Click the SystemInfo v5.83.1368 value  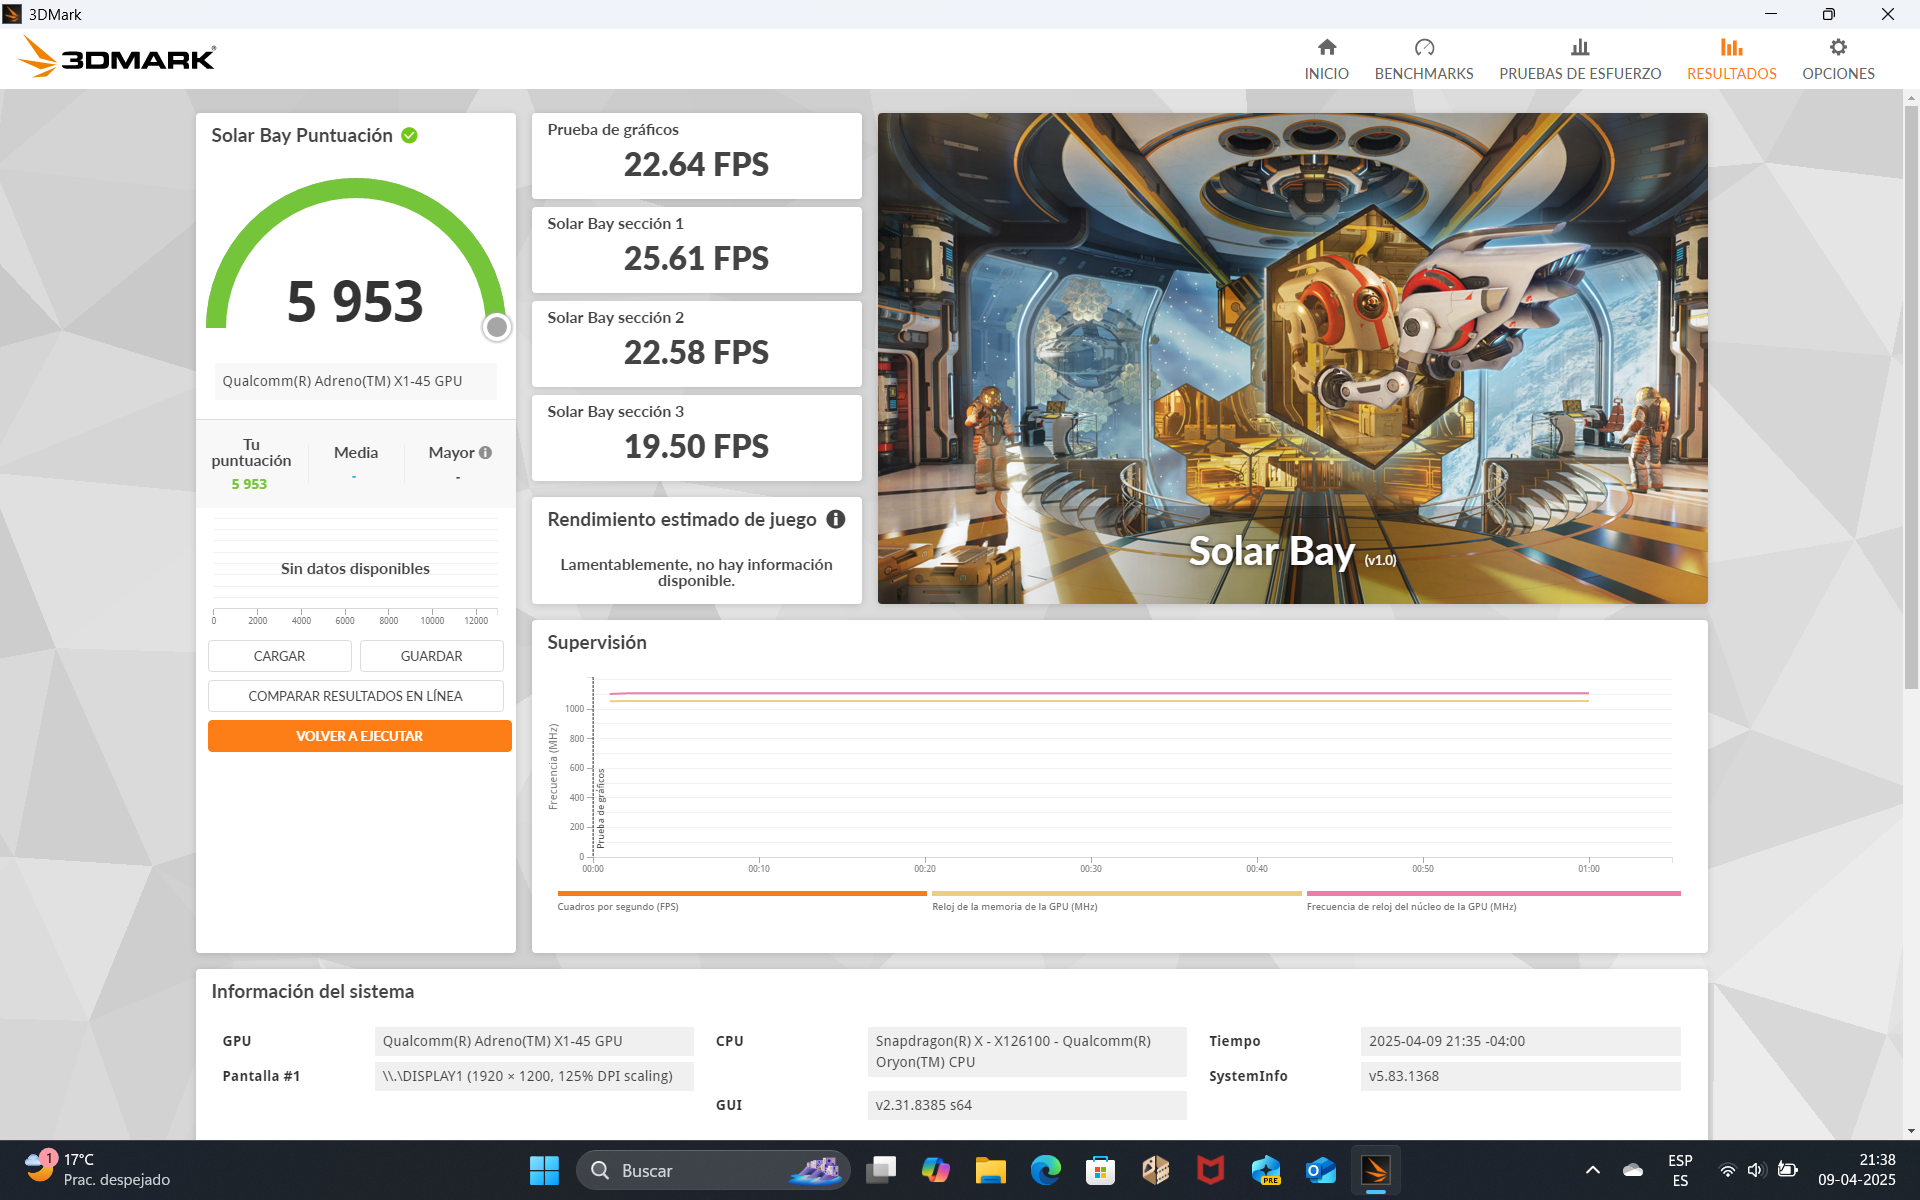click(1520, 1076)
